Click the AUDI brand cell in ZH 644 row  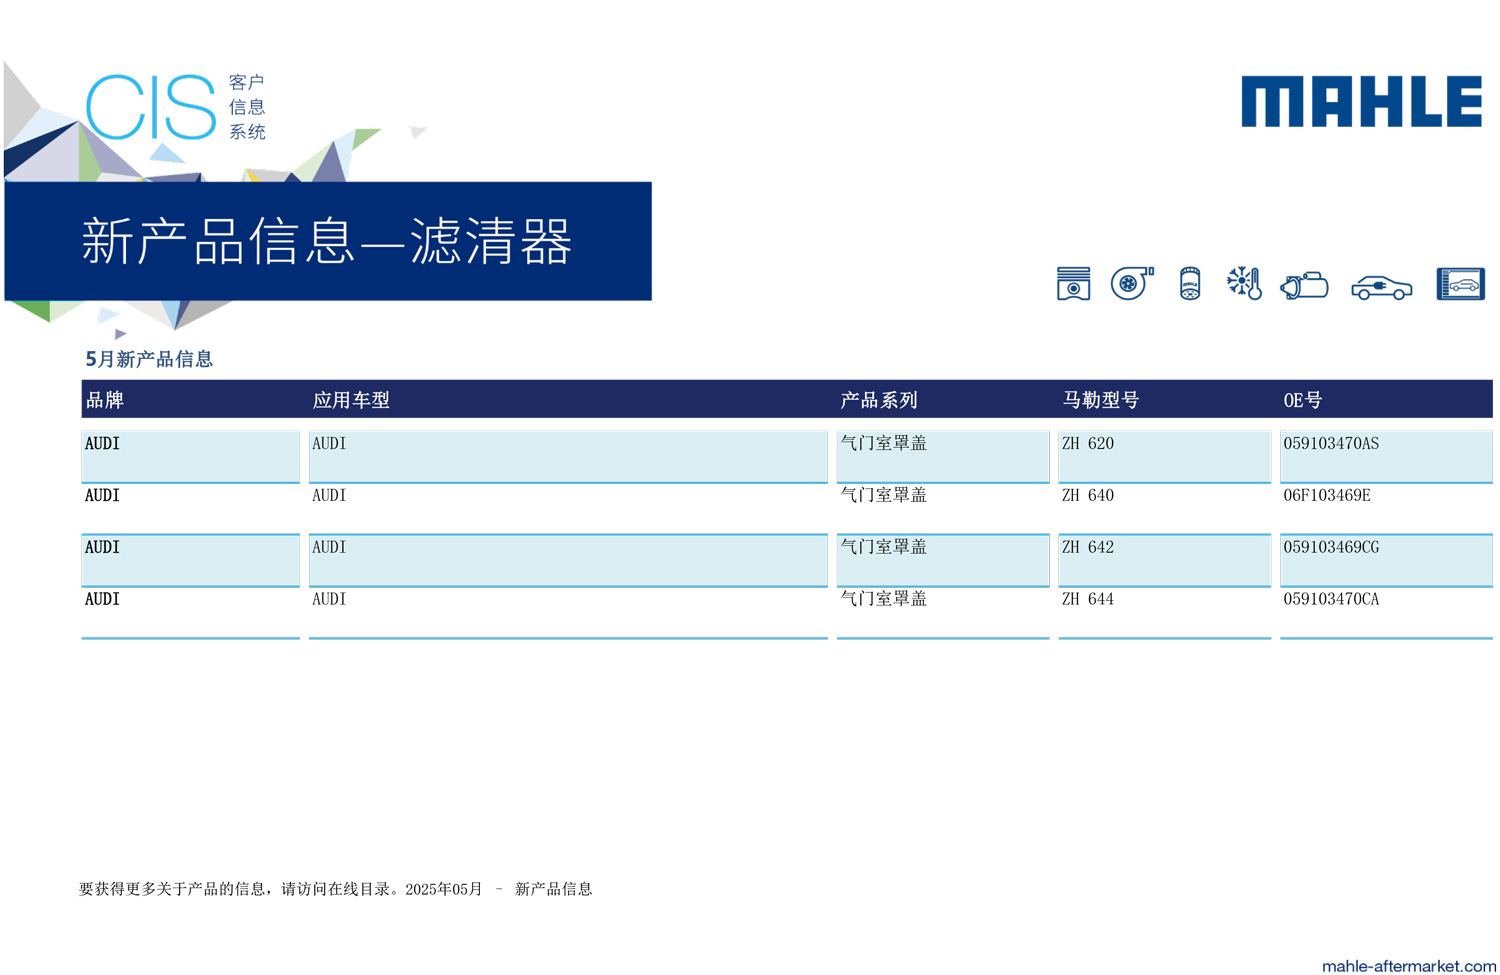[x=190, y=613]
